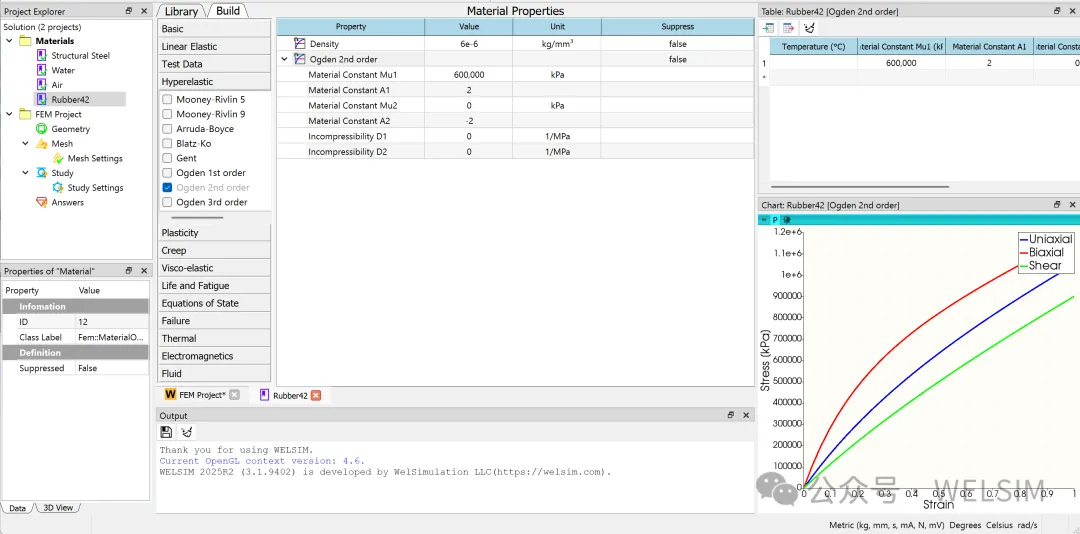The image size is (1080, 534).
Task: Expand the Visco-elastic category
Action: [215, 268]
